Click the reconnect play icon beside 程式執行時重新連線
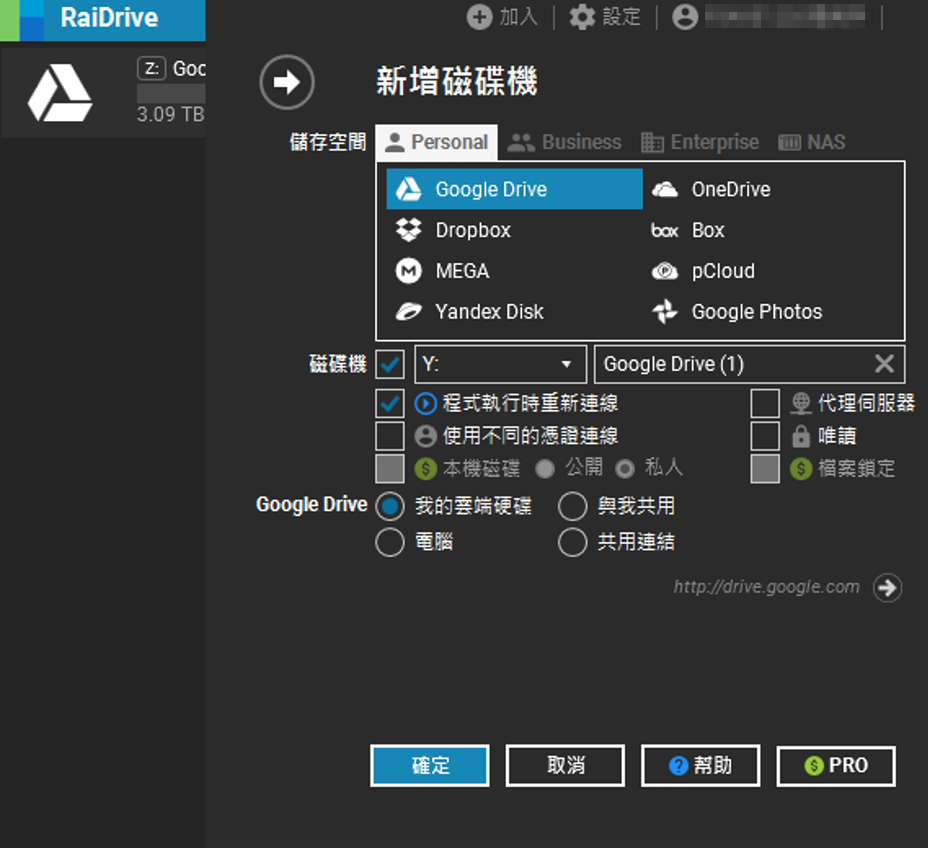Screen dimensions: 928x848 pyautogui.click(x=426, y=404)
